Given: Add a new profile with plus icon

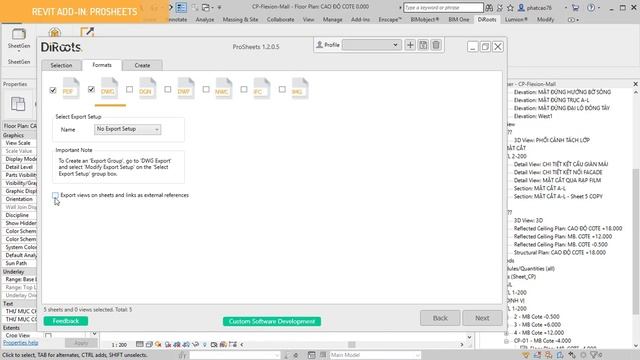Looking at the screenshot, I should click(410, 45).
